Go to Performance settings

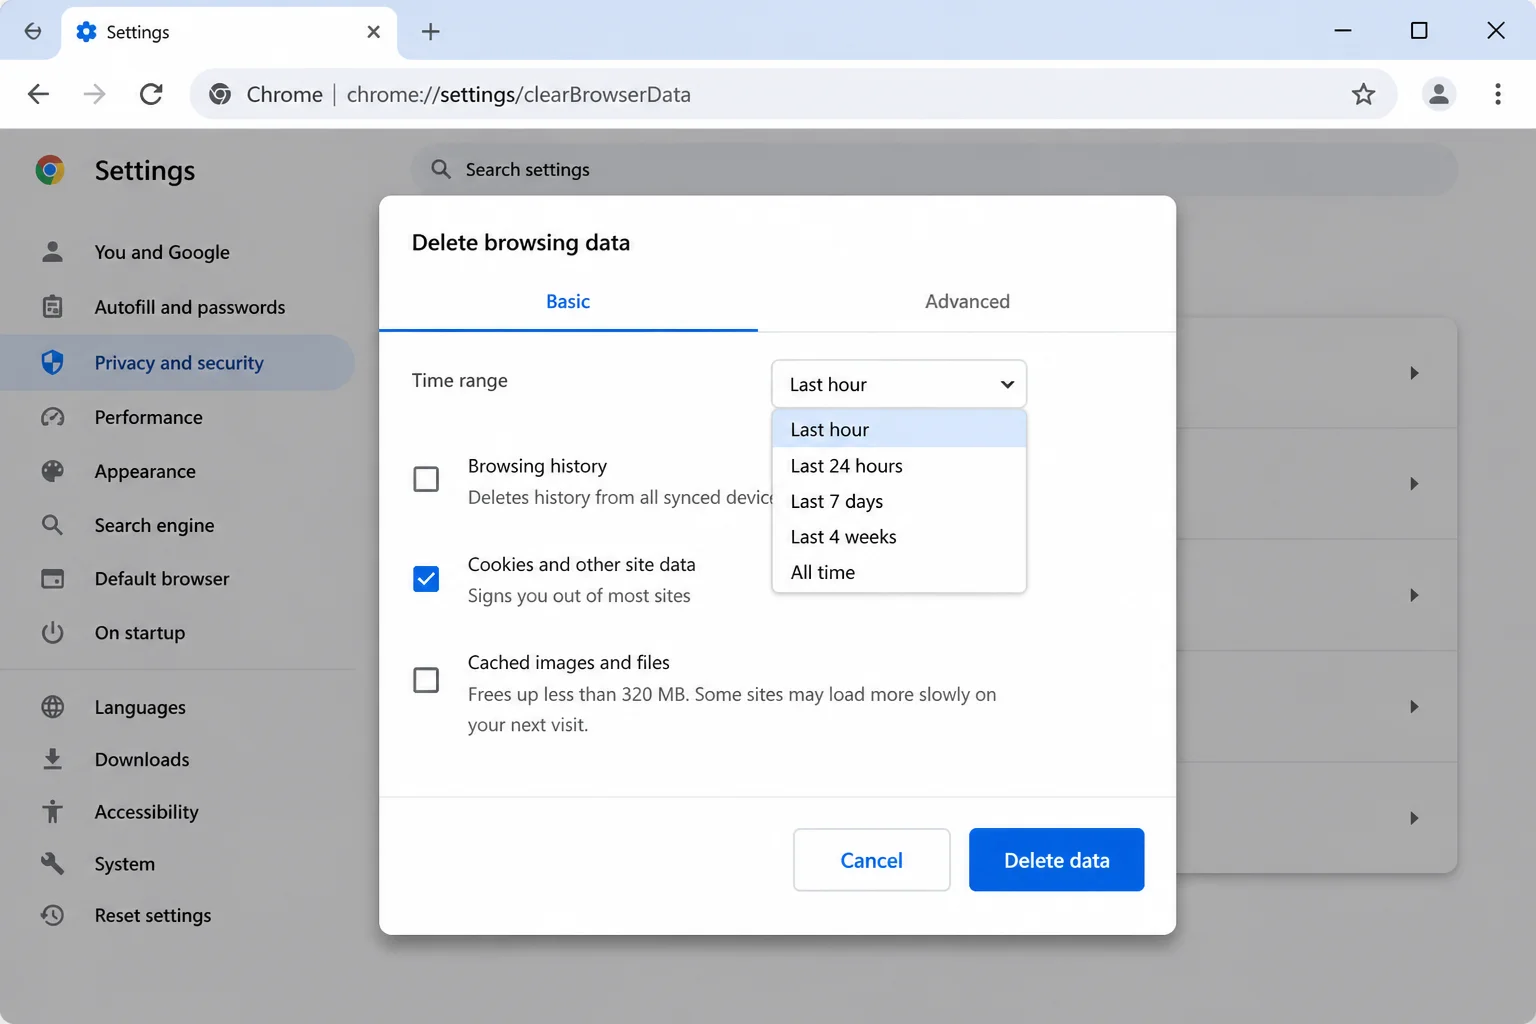[148, 417]
